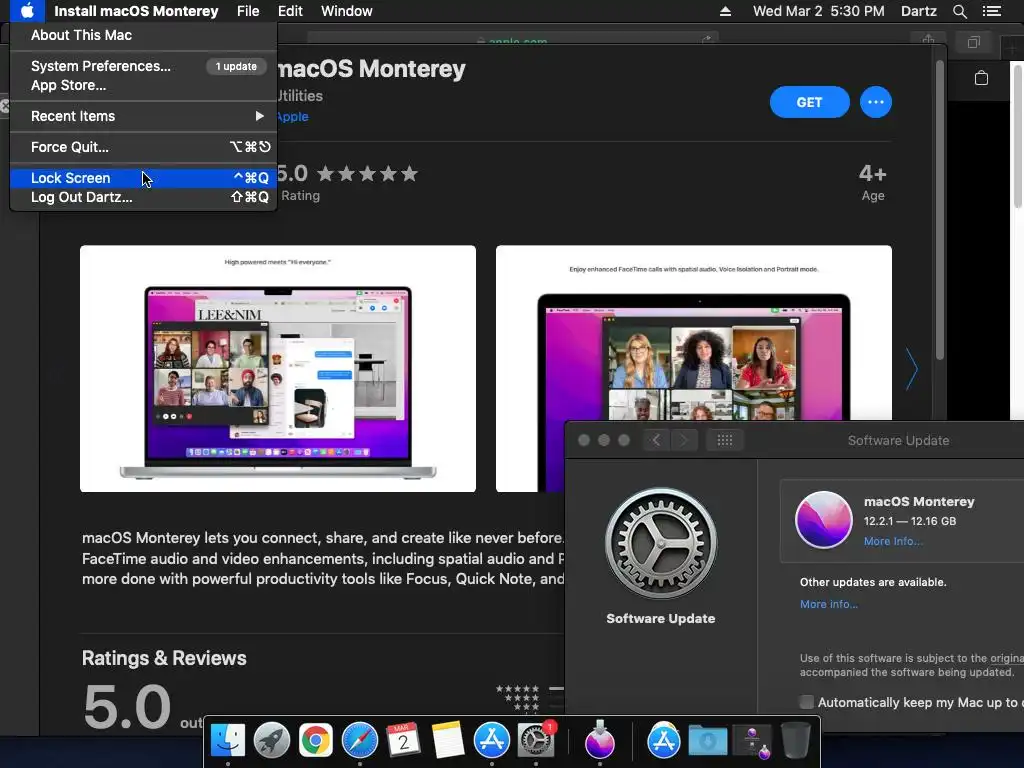
Task: Select Force Quit menu item
Action: [143, 147]
